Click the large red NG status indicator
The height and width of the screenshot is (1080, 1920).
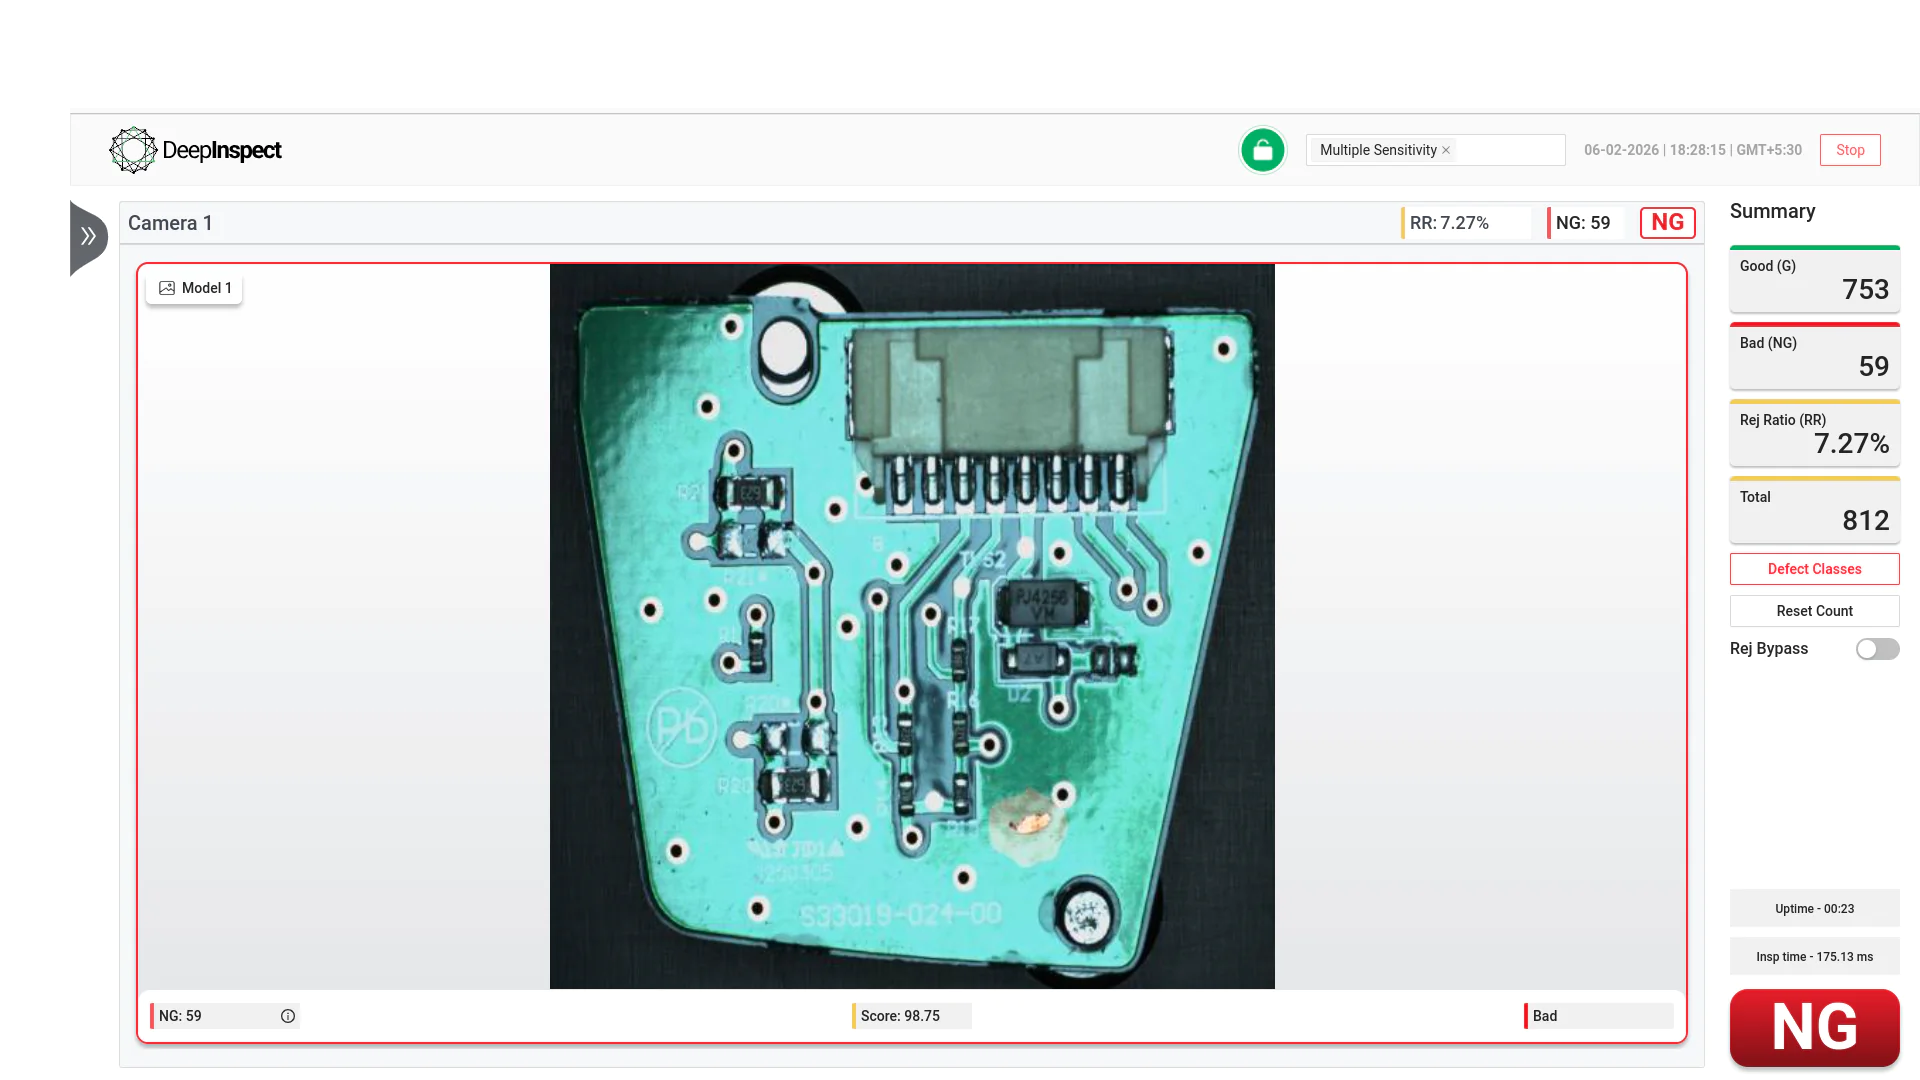[1813, 1028]
